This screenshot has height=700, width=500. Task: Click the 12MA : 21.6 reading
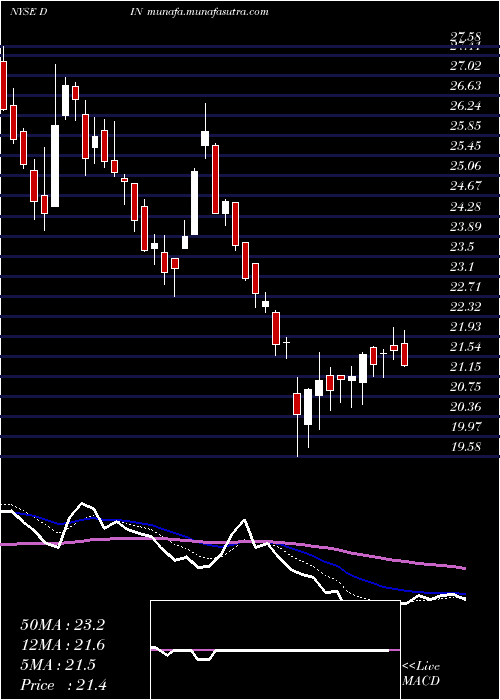click(62, 645)
